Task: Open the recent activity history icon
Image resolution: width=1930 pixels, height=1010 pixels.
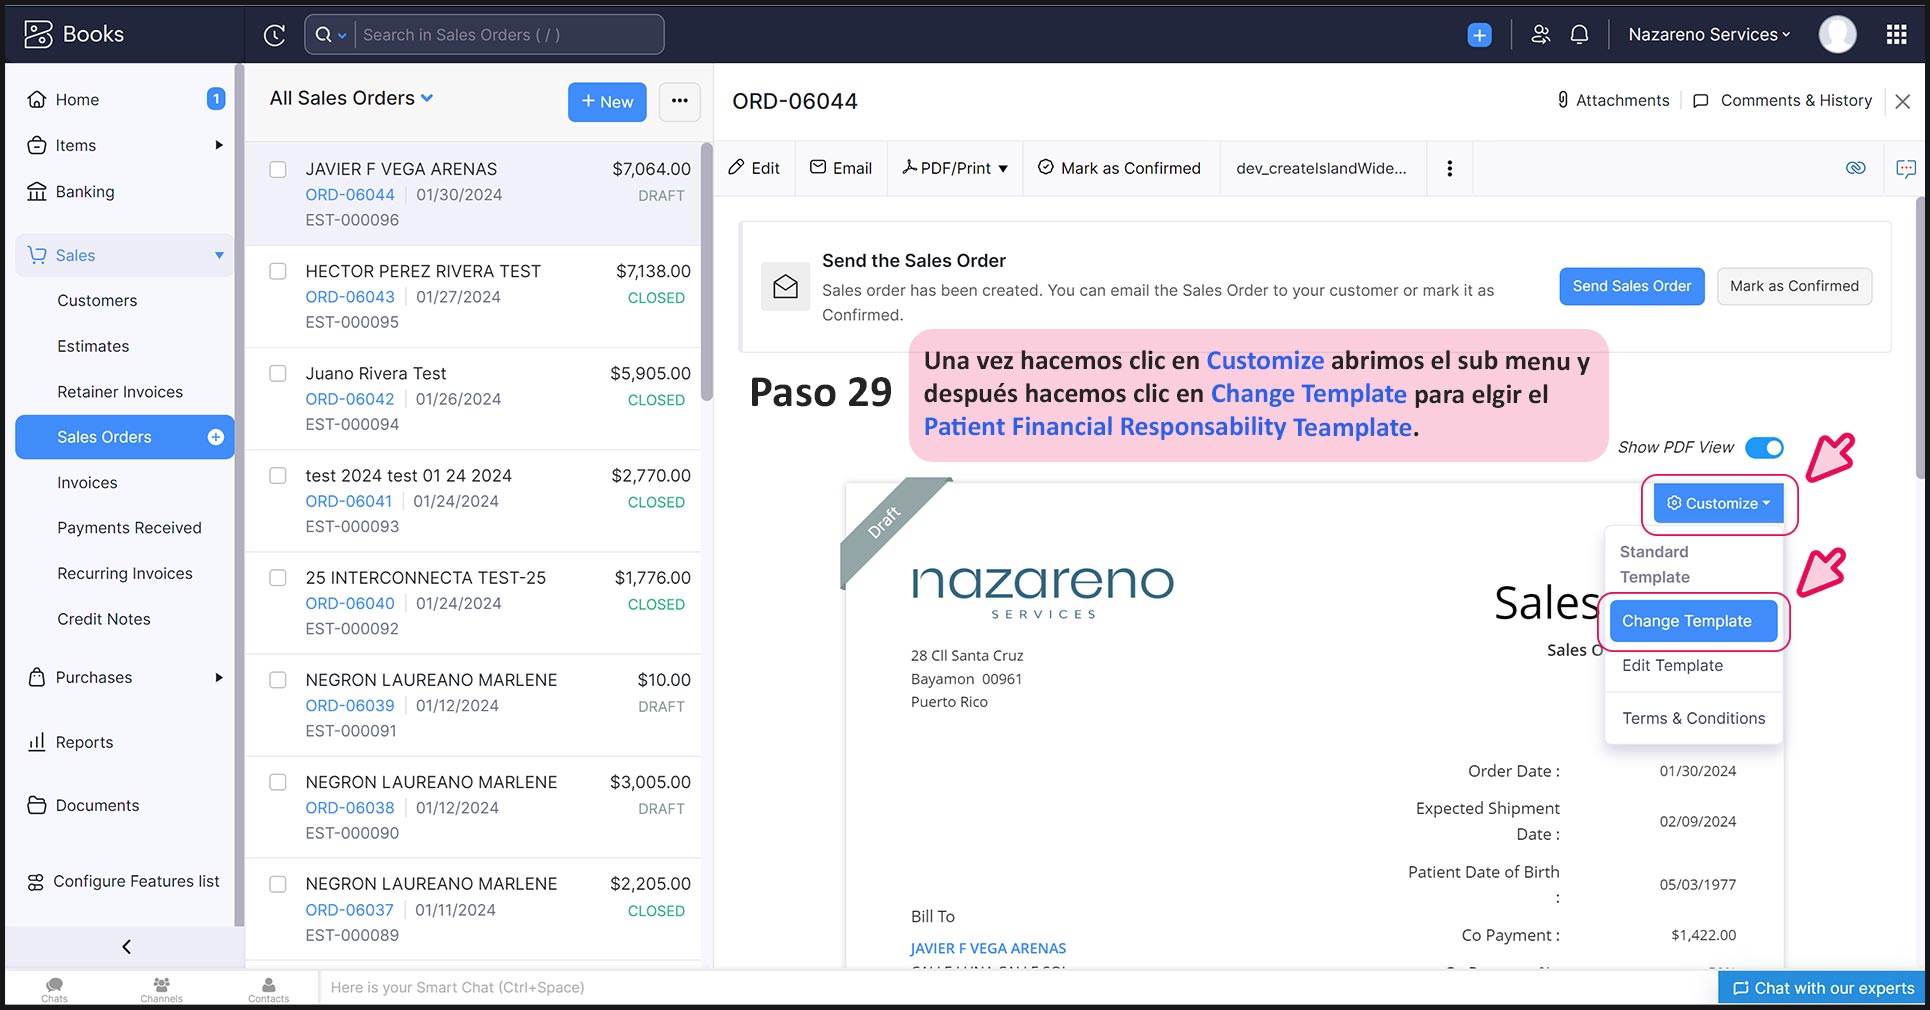Action: [274, 35]
